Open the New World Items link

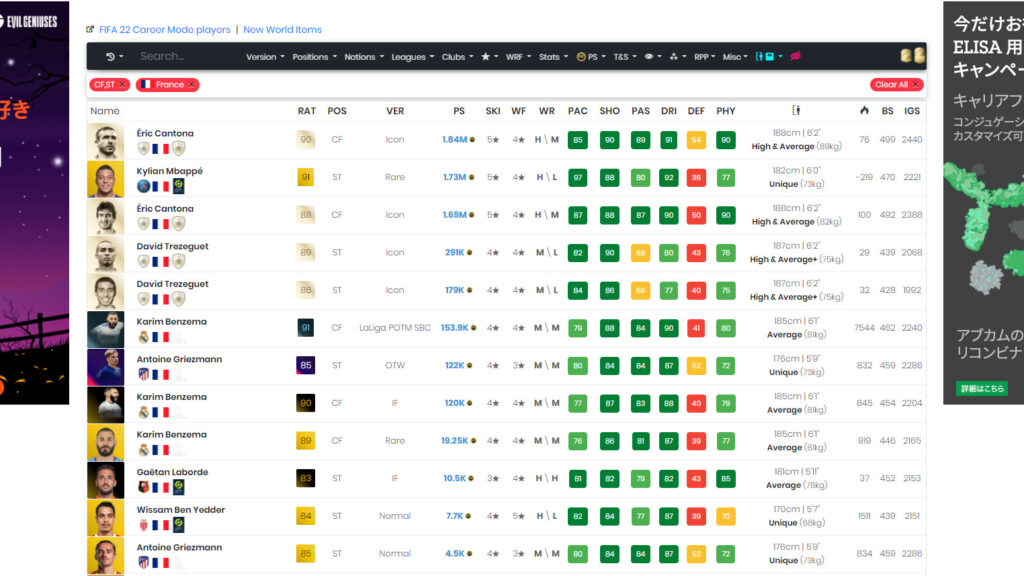click(282, 29)
